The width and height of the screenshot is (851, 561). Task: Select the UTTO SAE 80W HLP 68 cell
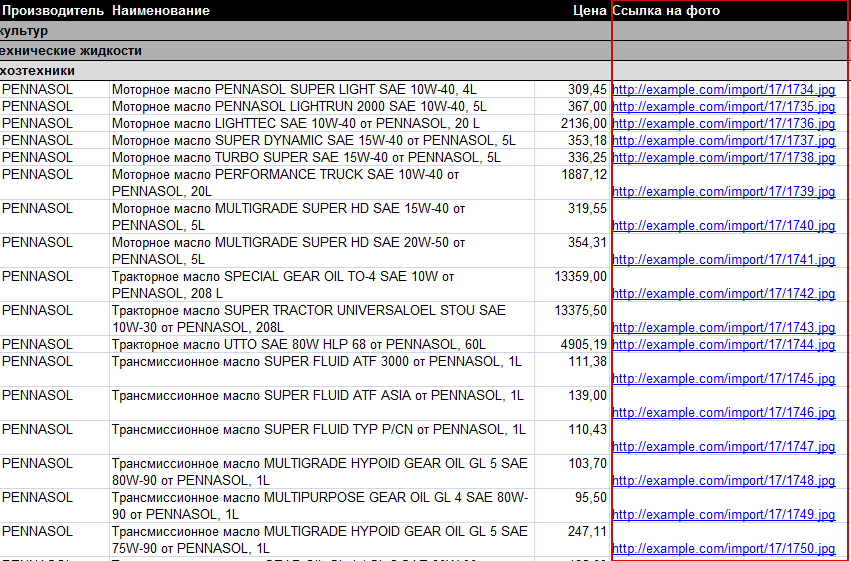[299, 345]
